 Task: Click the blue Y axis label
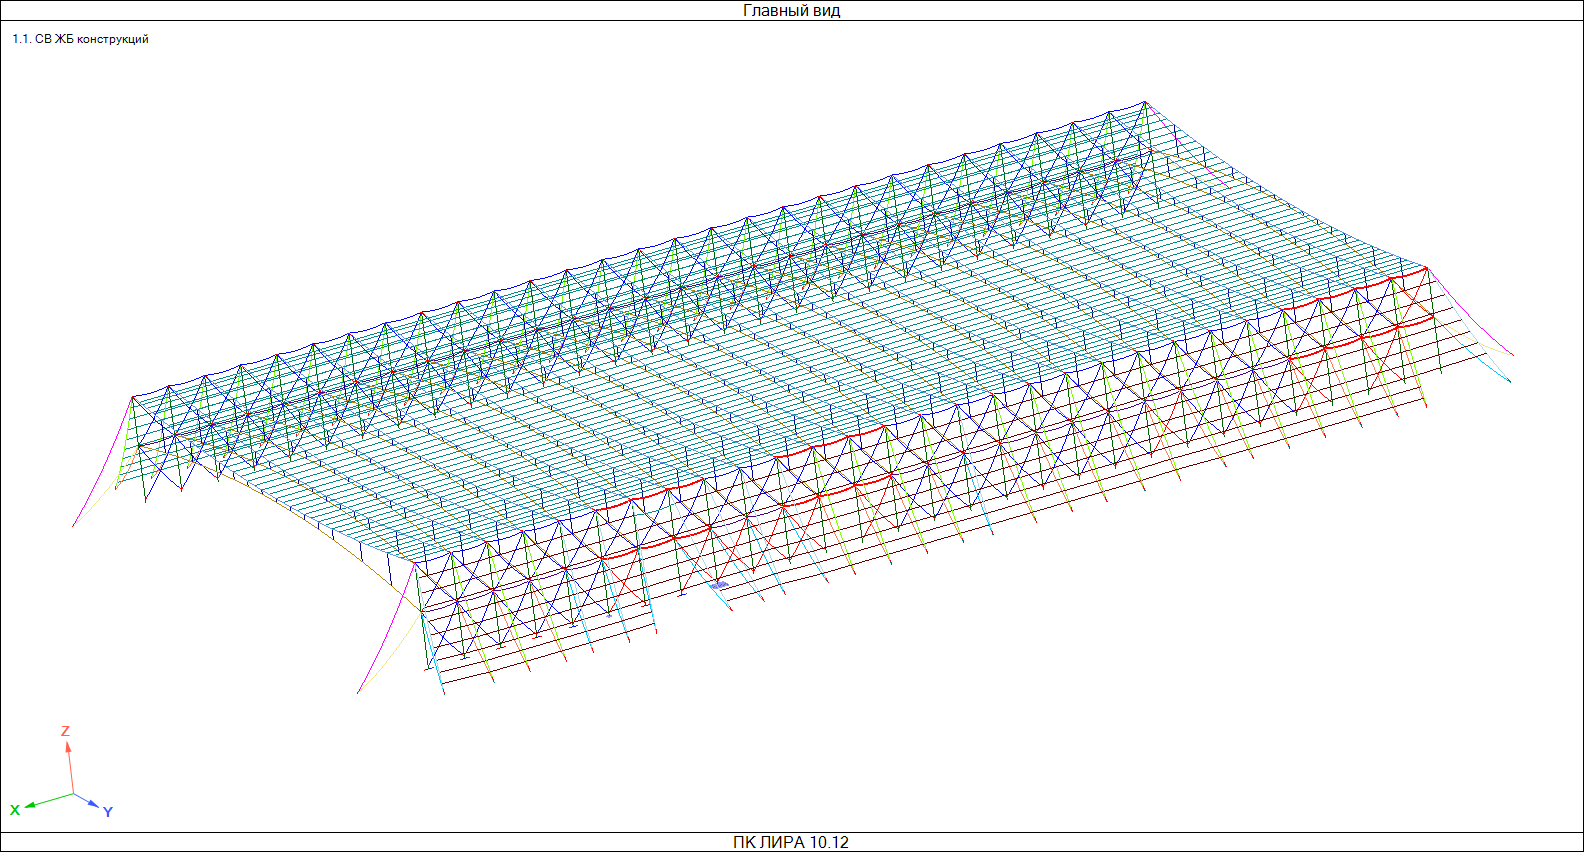(x=108, y=812)
